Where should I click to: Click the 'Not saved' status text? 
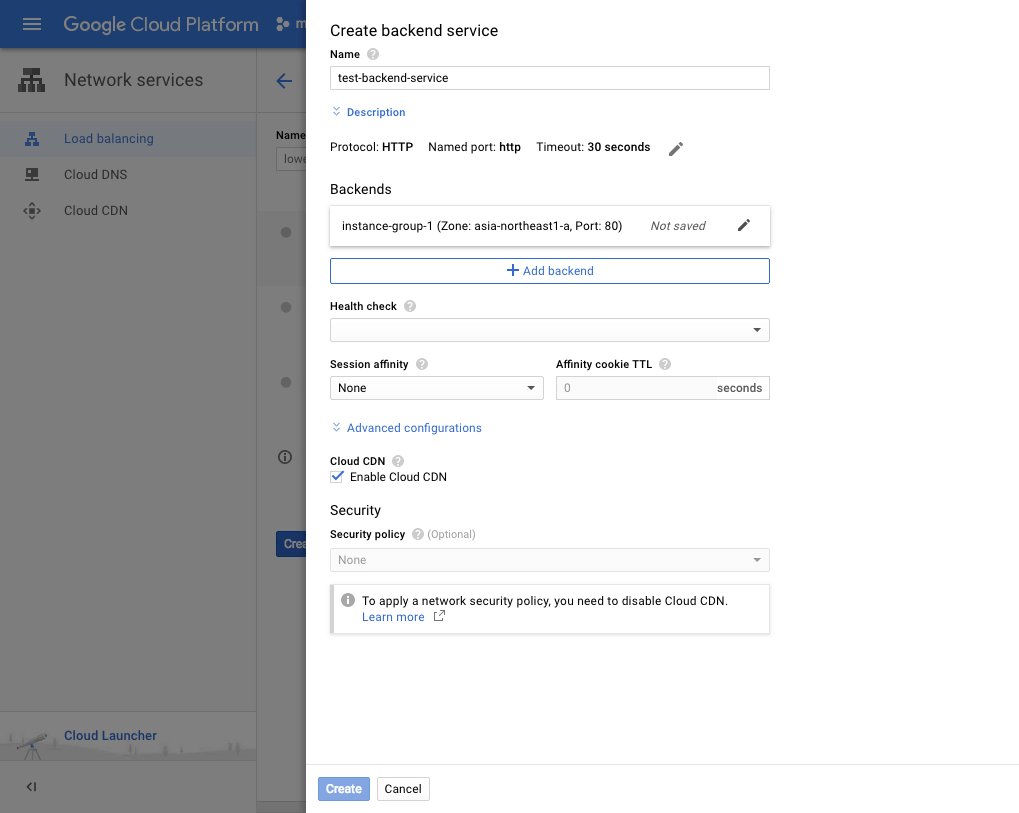tap(678, 226)
